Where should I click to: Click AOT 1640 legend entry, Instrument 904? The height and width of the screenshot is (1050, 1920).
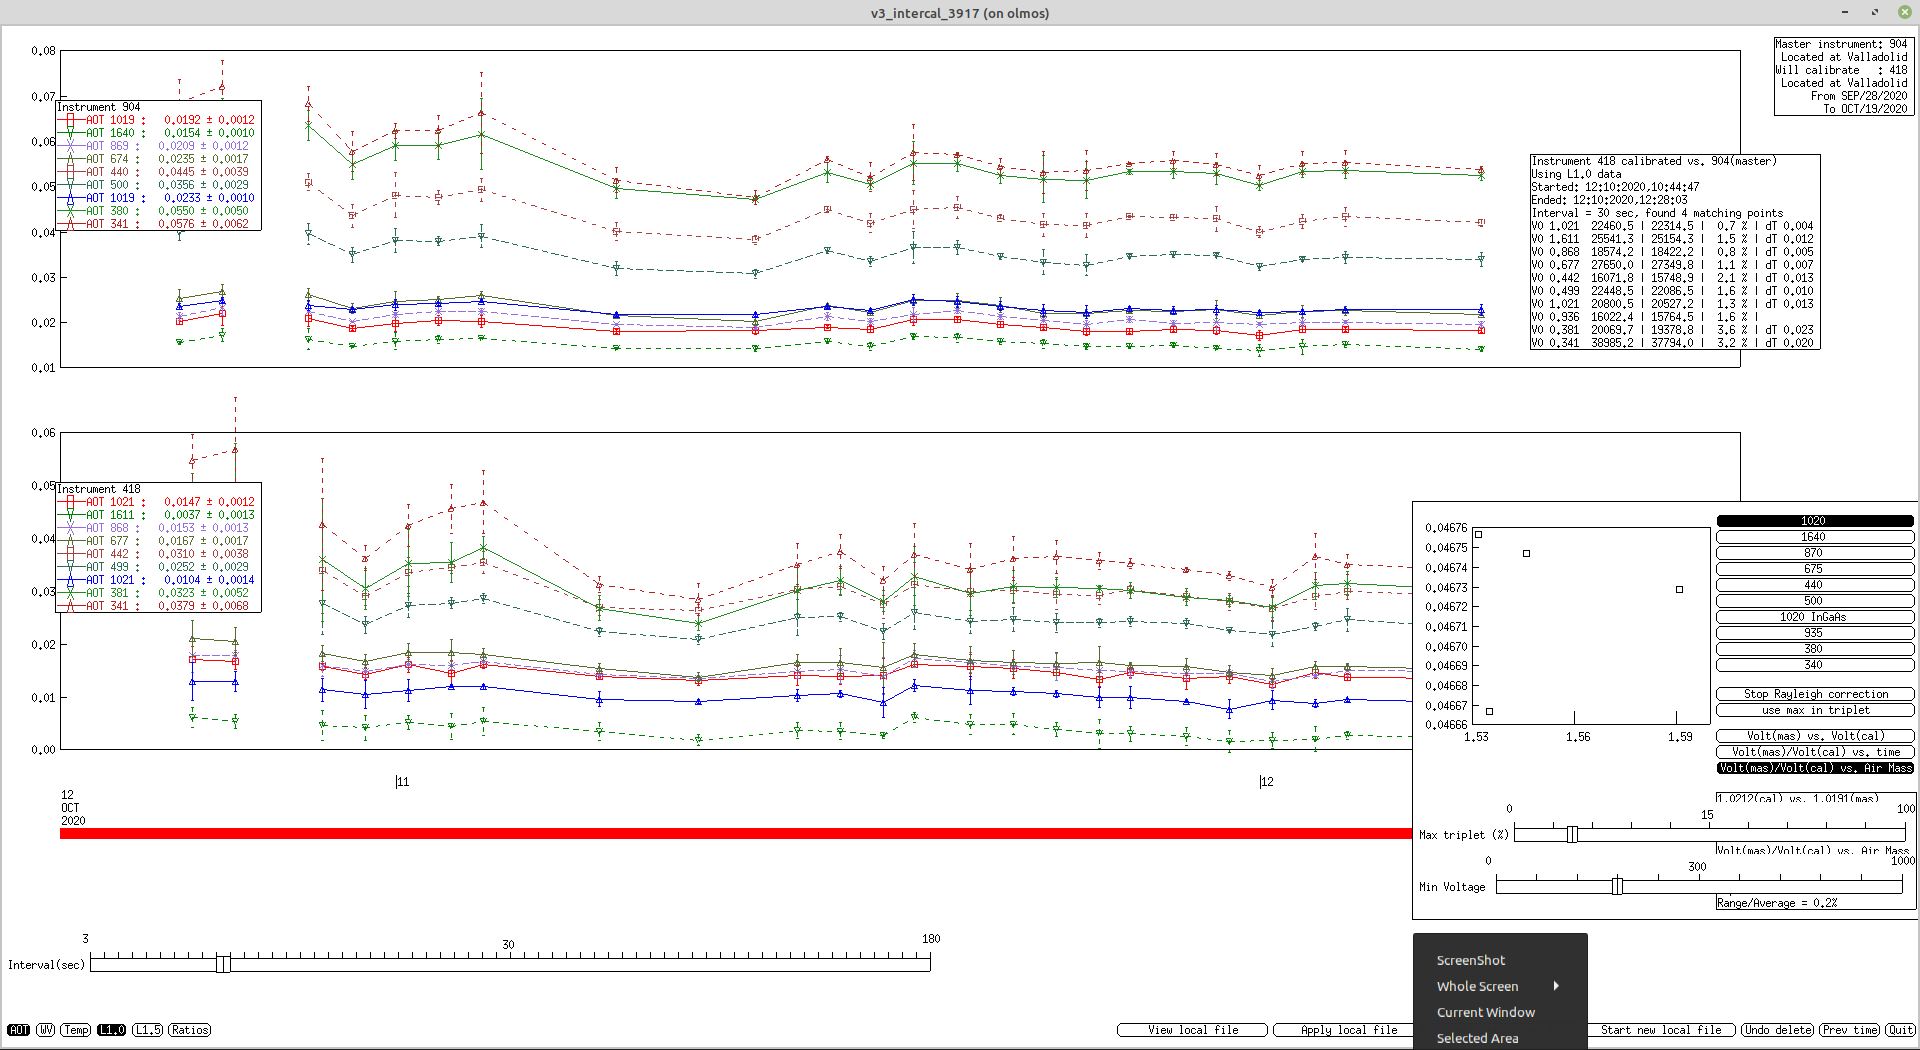(x=158, y=133)
